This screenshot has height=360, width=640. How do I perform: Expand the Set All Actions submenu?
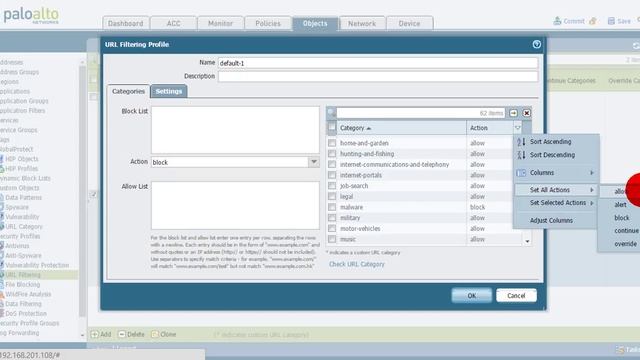click(x=556, y=190)
